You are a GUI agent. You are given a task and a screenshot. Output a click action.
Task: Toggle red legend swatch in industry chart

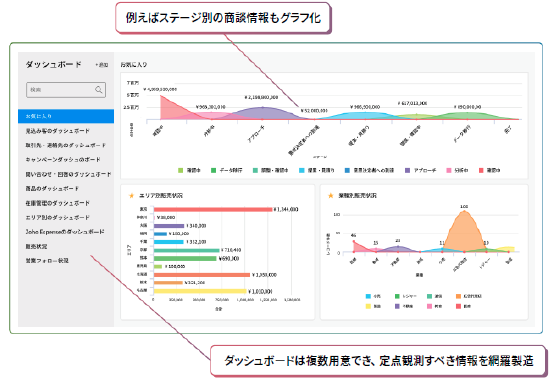point(458,306)
